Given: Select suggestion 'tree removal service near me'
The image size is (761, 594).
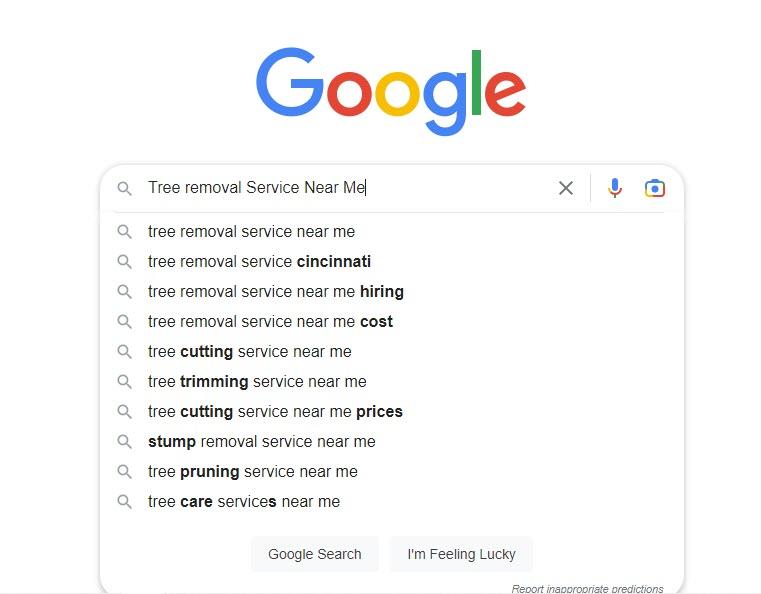Looking at the screenshot, I should coord(251,232).
